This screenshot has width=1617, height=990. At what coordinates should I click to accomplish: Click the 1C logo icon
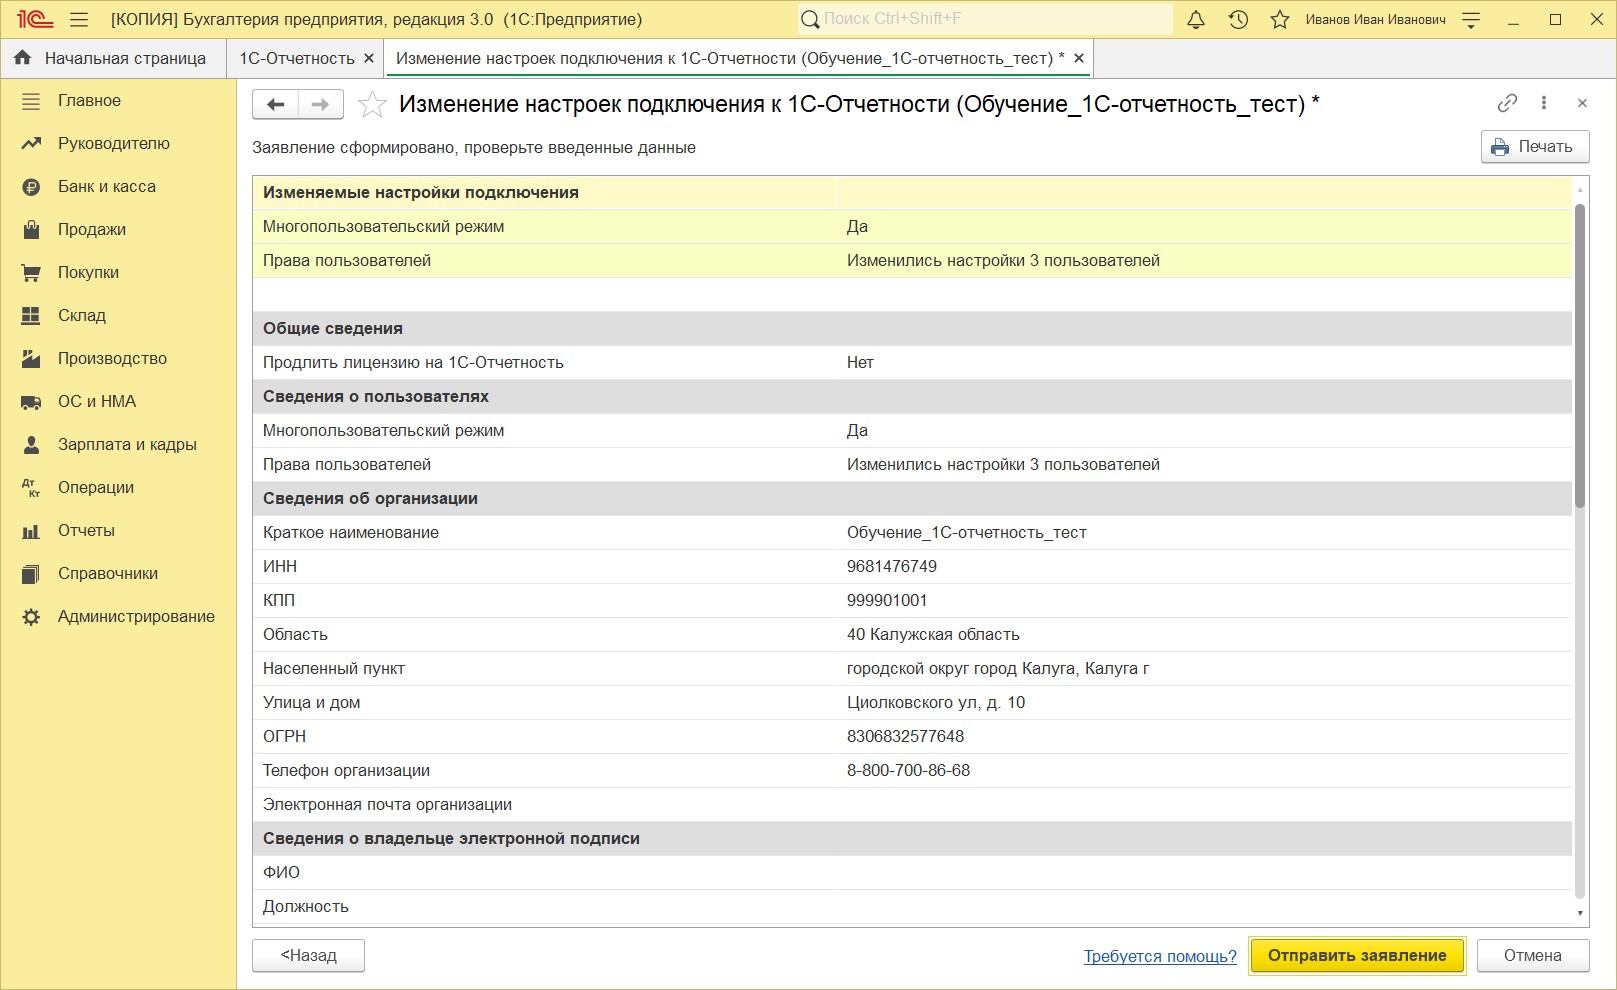click(34, 20)
